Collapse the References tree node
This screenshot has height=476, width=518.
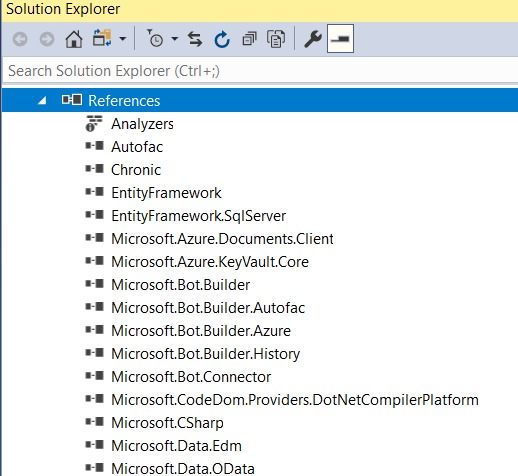(x=42, y=100)
